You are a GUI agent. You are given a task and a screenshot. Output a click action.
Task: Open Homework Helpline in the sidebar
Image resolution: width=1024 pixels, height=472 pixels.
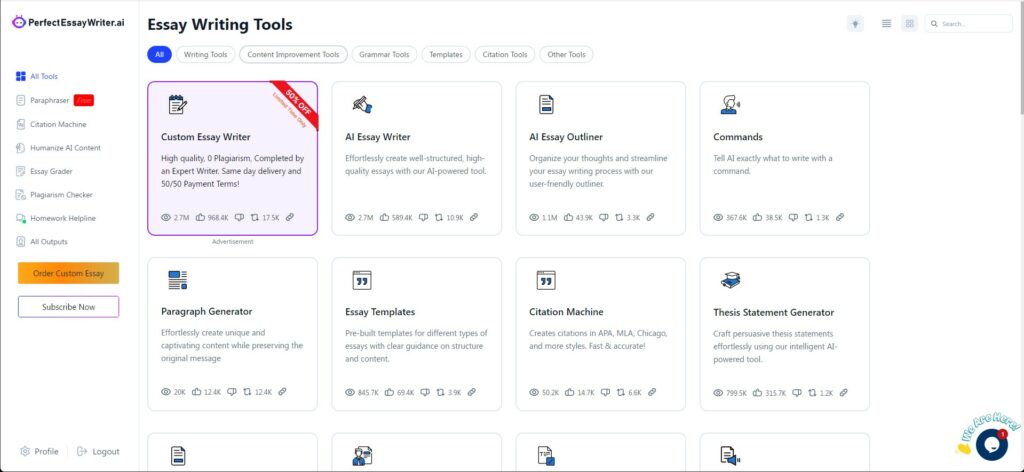pyautogui.click(x=54, y=218)
